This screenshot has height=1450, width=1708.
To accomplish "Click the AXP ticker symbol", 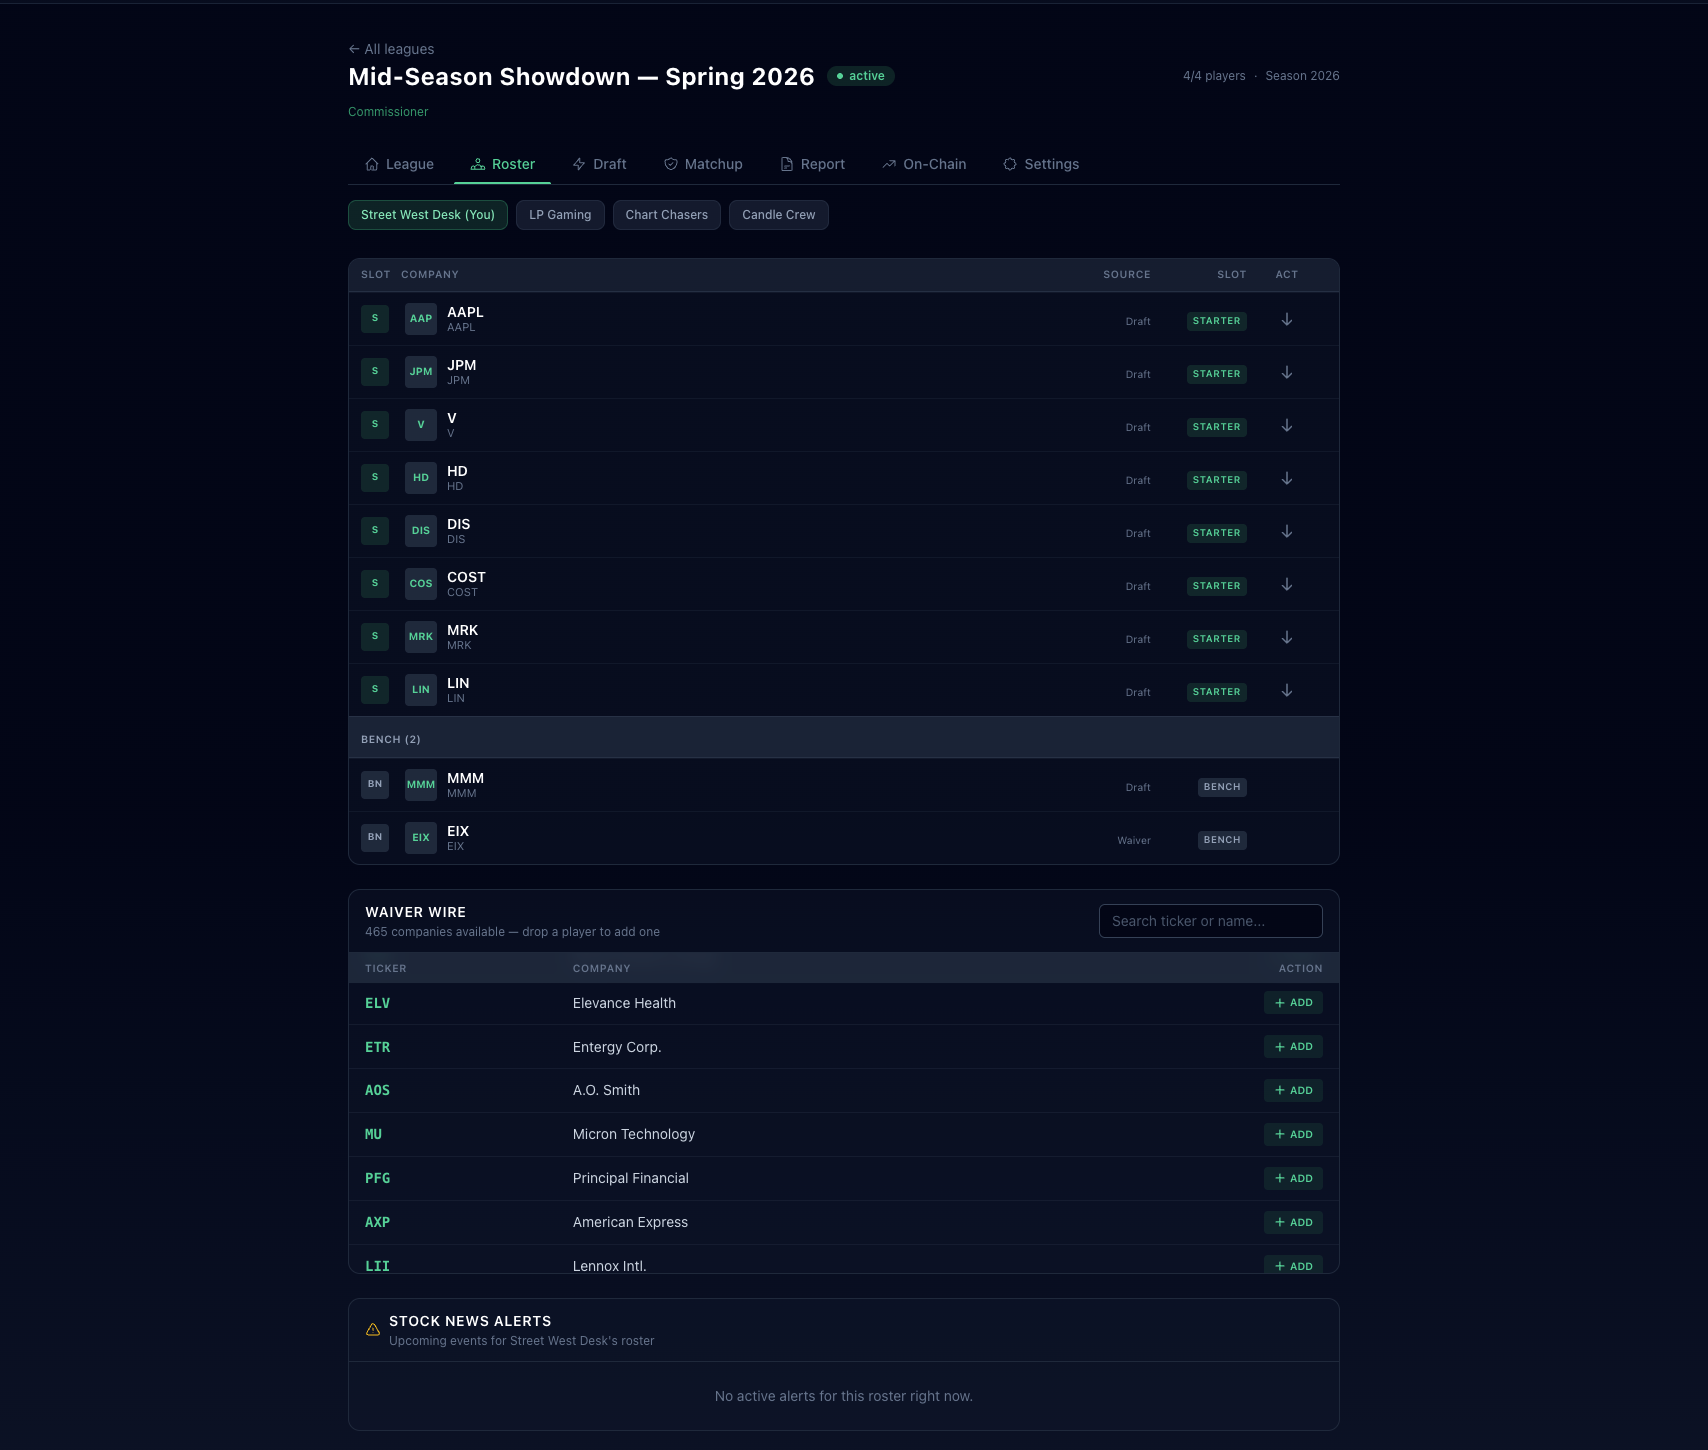I will coord(378,1223).
